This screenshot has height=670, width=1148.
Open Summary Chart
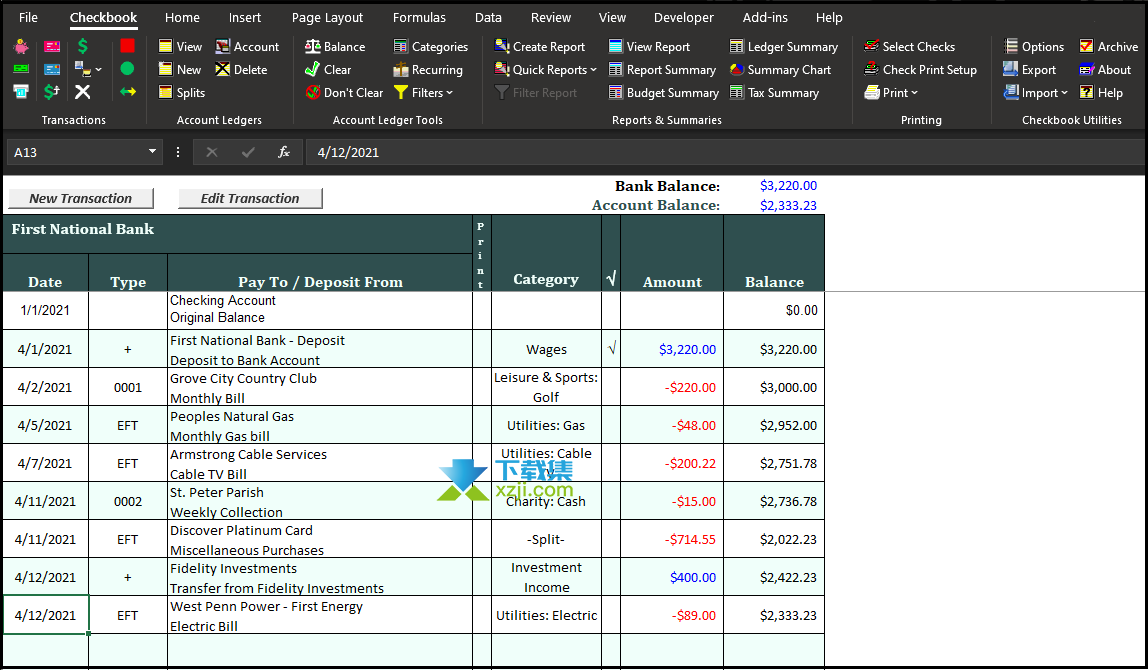pyautogui.click(x=780, y=70)
